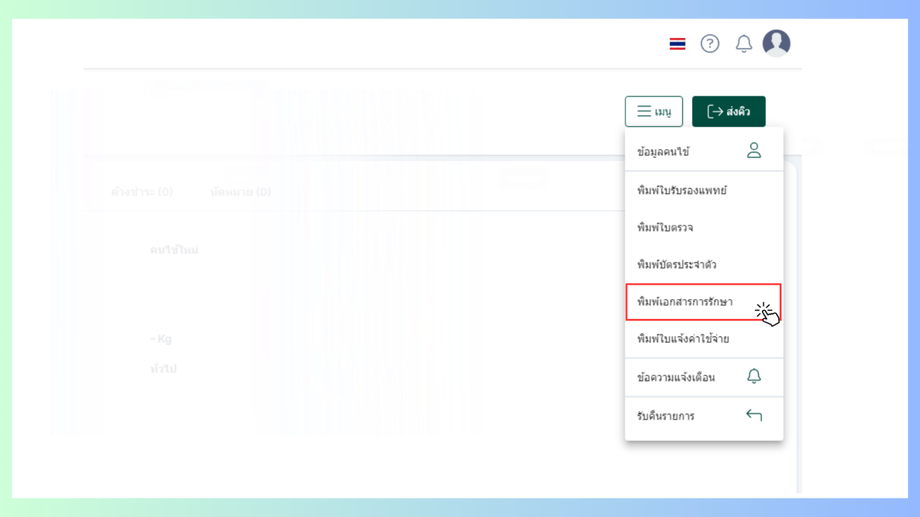Click the คนไข้ใหม่ label in the background

pyautogui.click(x=174, y=250)
